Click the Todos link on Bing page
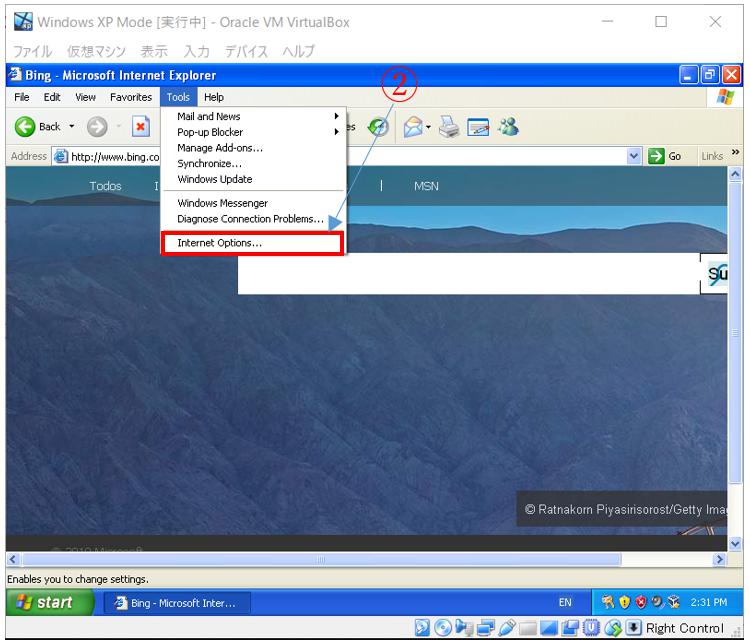The image size is (750, 644). click(x=105, y=186)
